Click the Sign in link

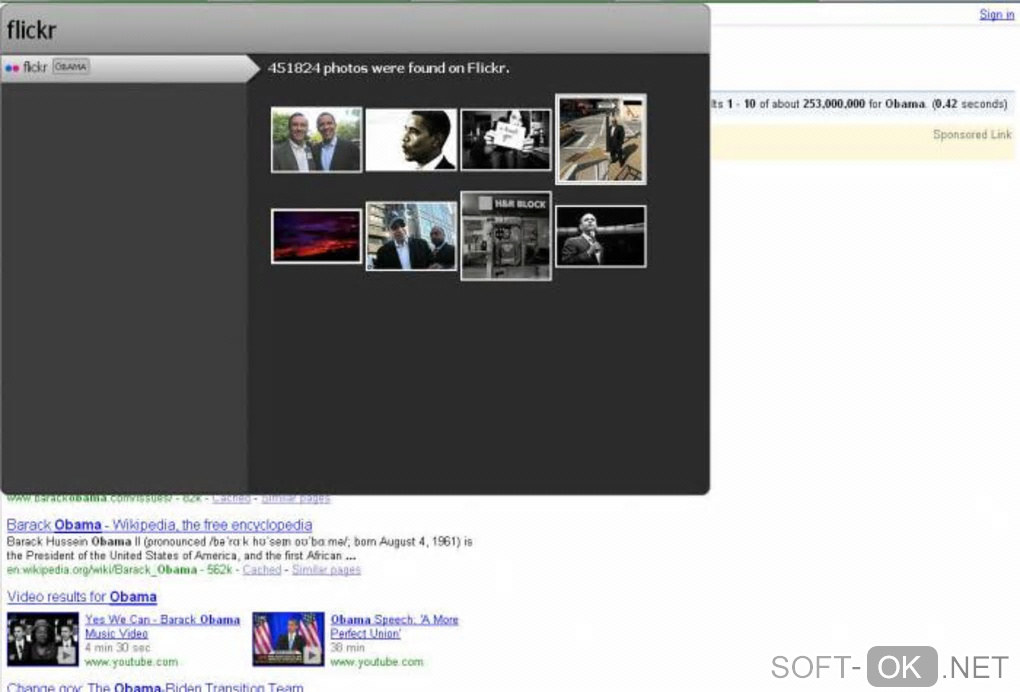coord(997,14)
